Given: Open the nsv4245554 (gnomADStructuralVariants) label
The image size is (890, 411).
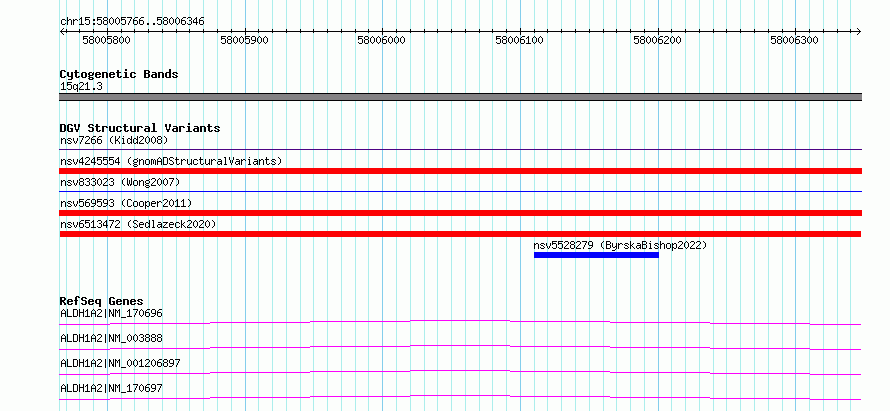Looking at the screenshot, I should 171,161.
